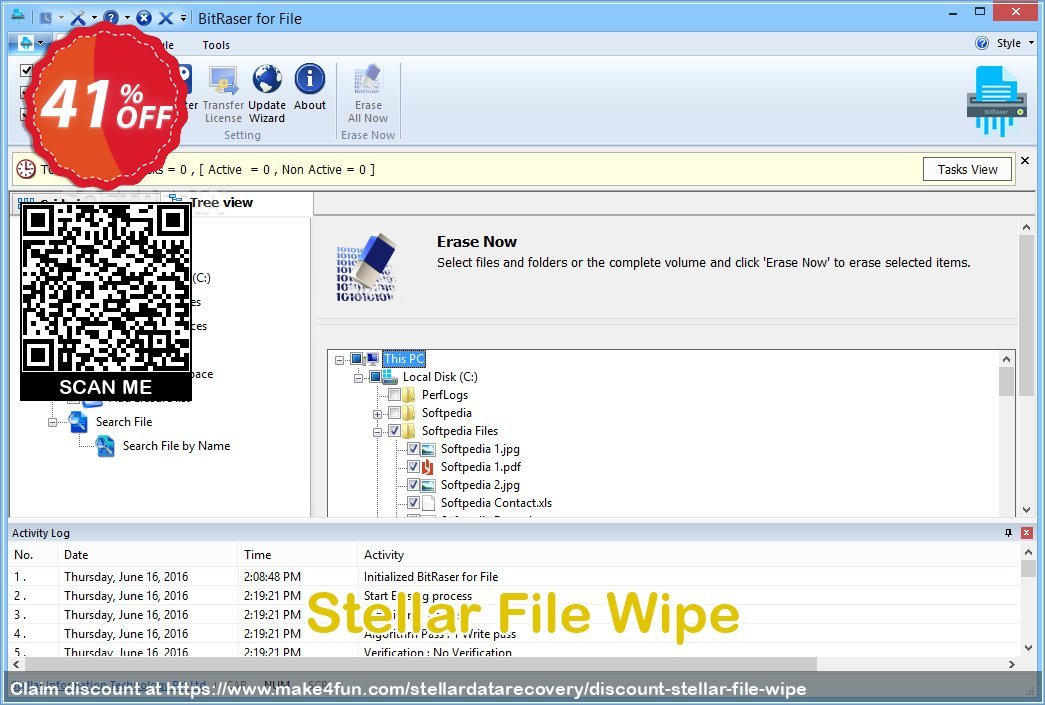Collapse the This PC tree node
This screenshot has height=705, width=1045.
coord(339,360)
